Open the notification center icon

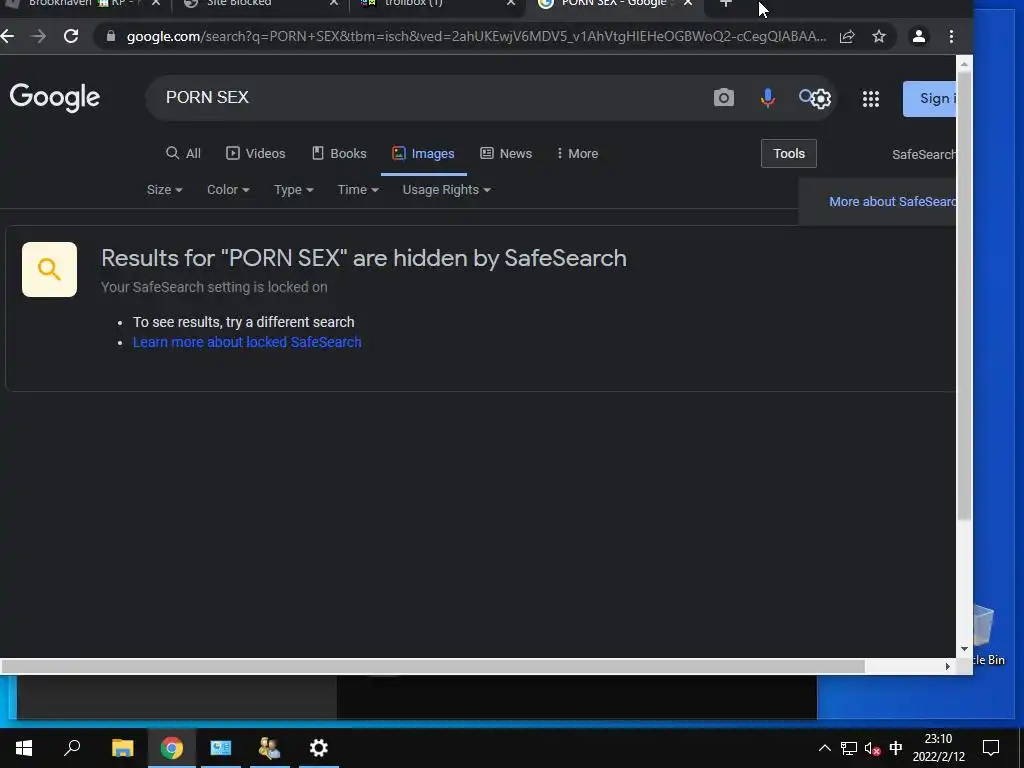(991, 748)
